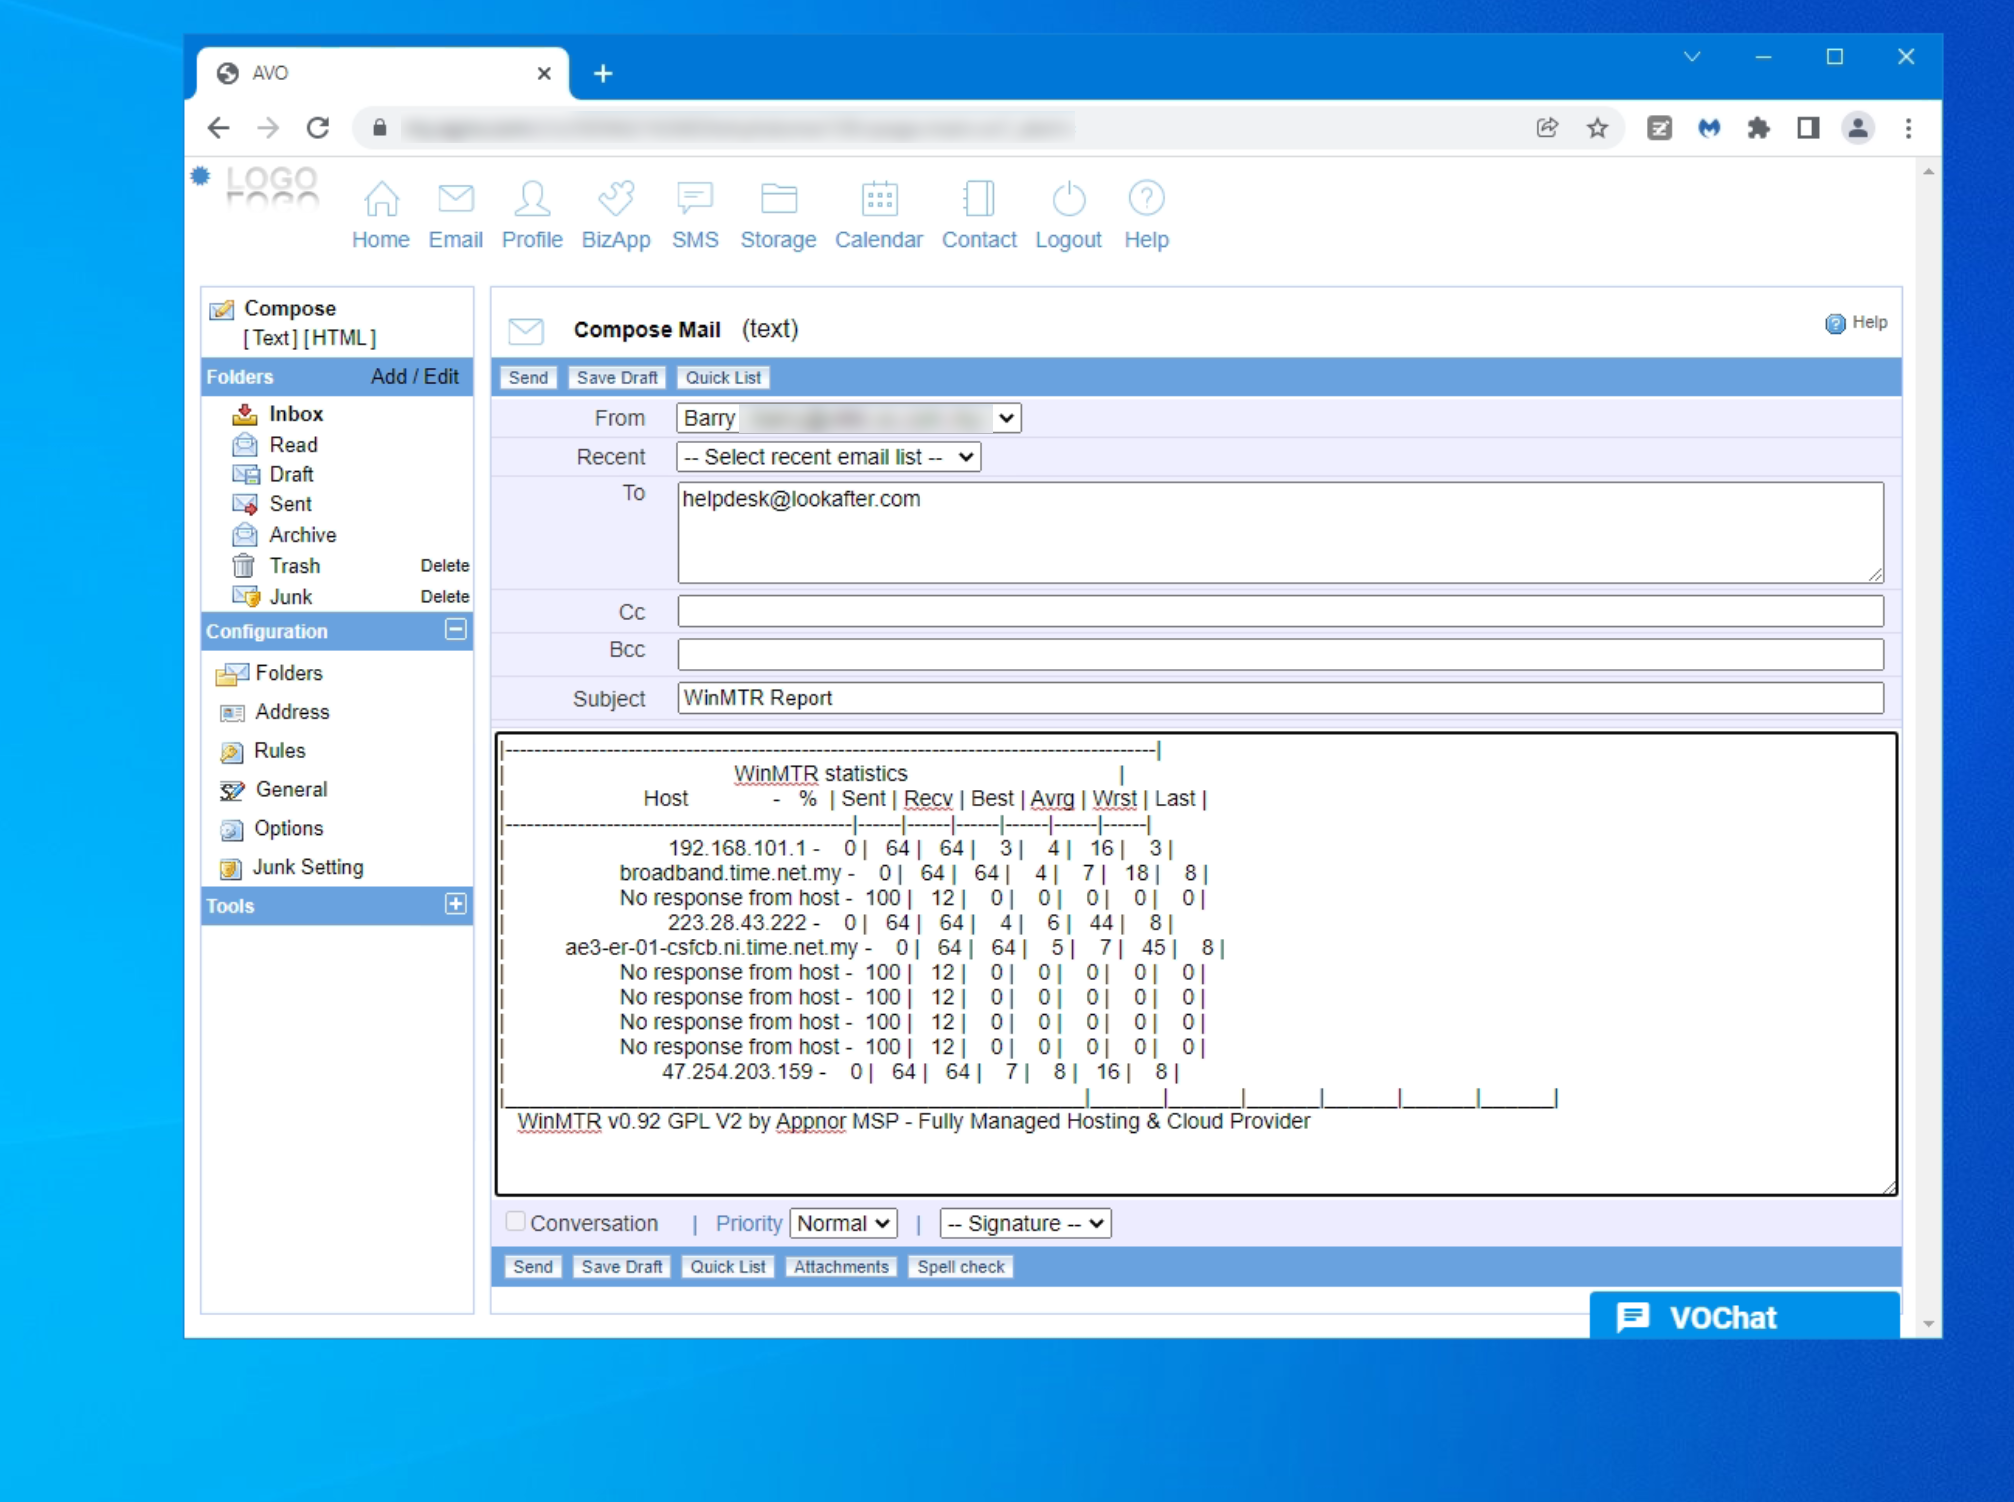Click the Logout power icon
Image resolution: width=2014 pixels, height=1502 pixels.
(1068, 199)
